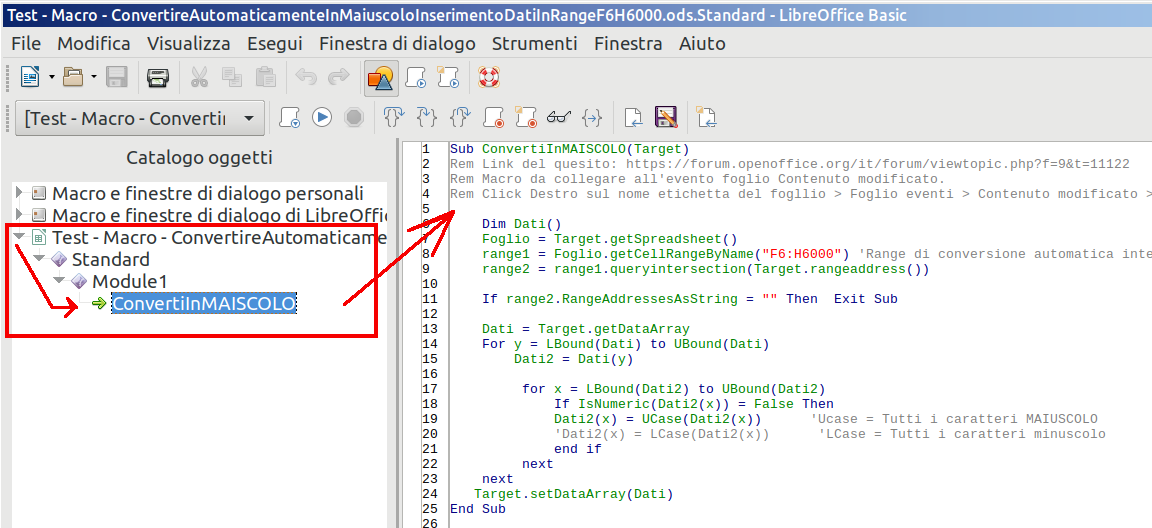Open the Select Module icon beside Help
Image resolution: width=1152 pixels, height=528 pixels.
[447, 77]
